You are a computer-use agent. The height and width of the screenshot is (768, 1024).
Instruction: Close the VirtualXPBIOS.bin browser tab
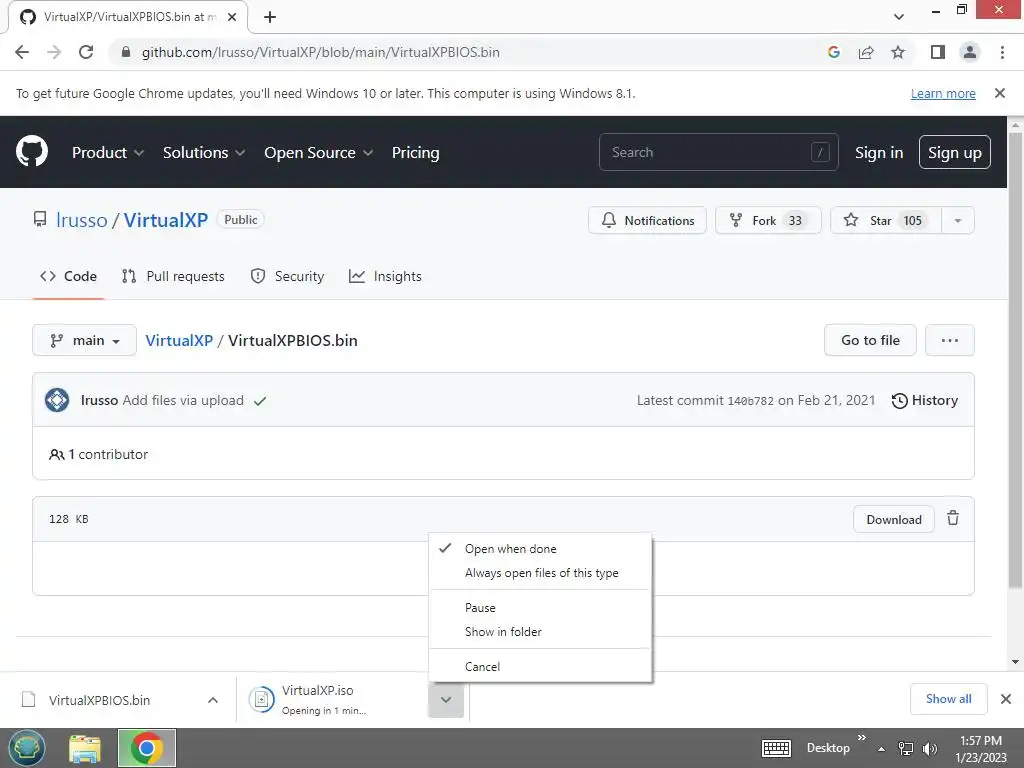232,17
